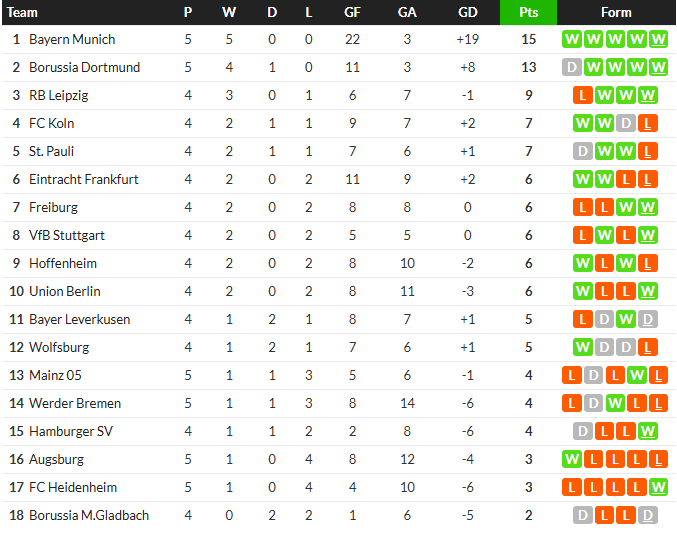Click the Form column header
This screenshot has height=536, width=677.
click(616, 12)
